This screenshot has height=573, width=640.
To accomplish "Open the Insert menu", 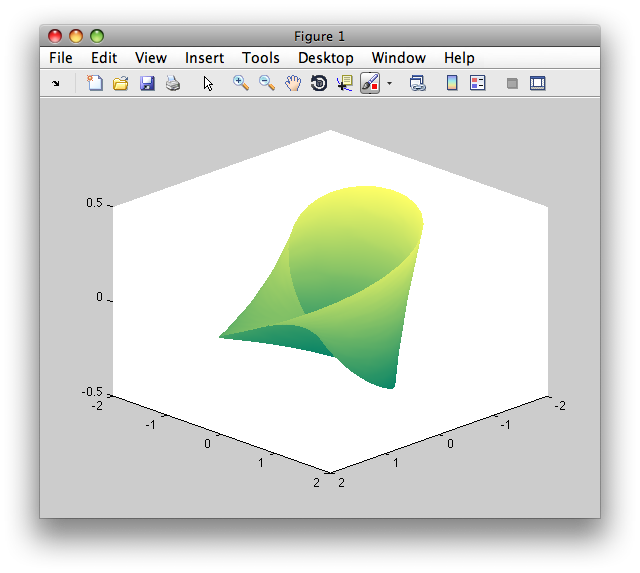I will click(x=204, y=58).
